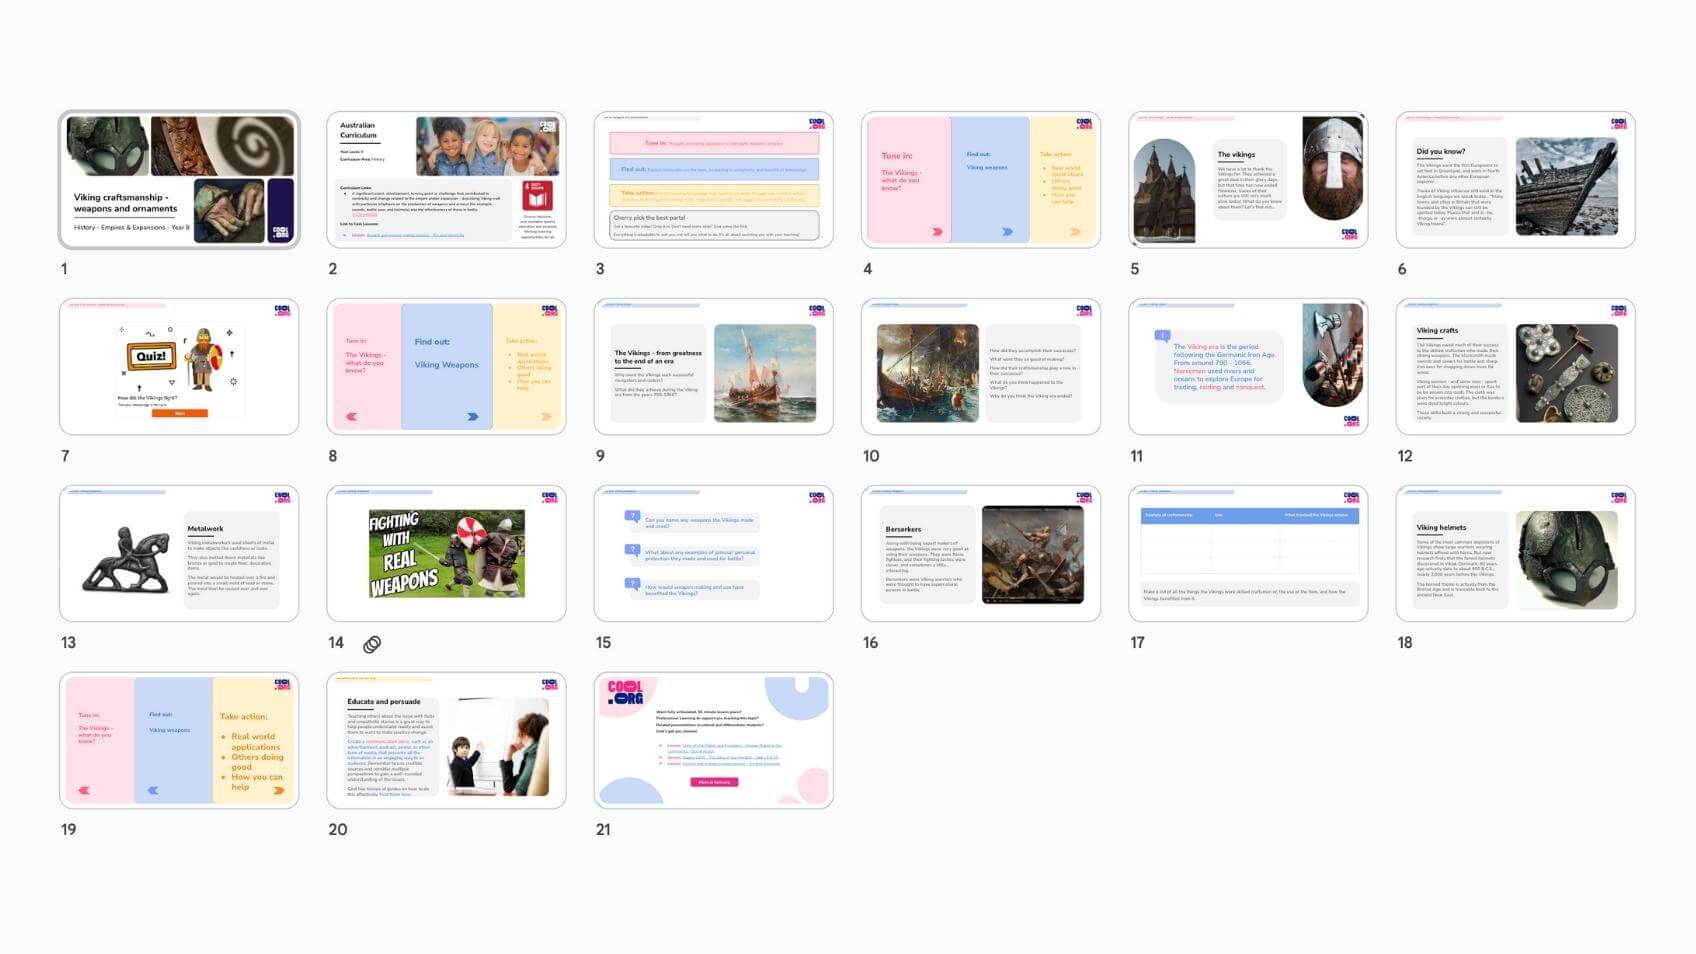The height and width of the screenshot is (954, 1696).
Task: Choose slide 5 titled The vikings
Action: [x=1248, y=180]
